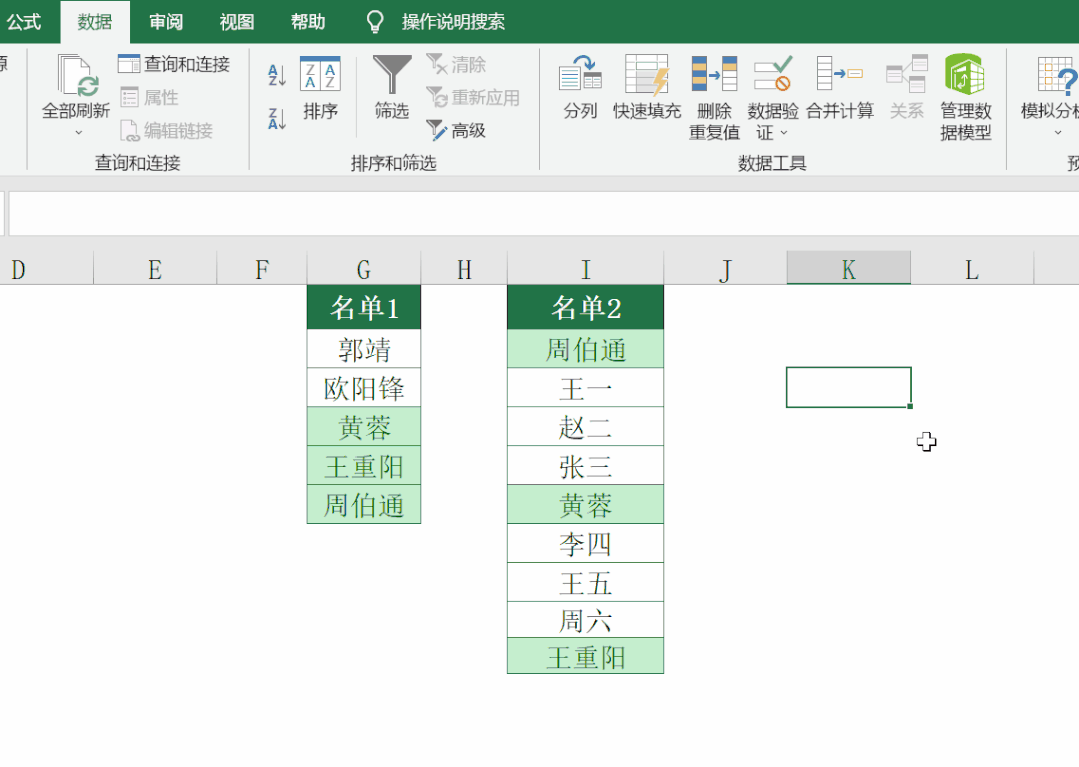
Task: Select the cell containing 欧阳锋
Action: click(364, 388)
